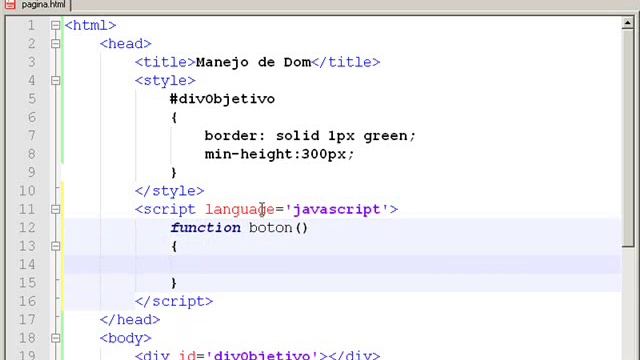This screenshot has height=360, width=640.
Task: Click line number 14 in margin
Action: pyautogui.click(x=27, y=264)
